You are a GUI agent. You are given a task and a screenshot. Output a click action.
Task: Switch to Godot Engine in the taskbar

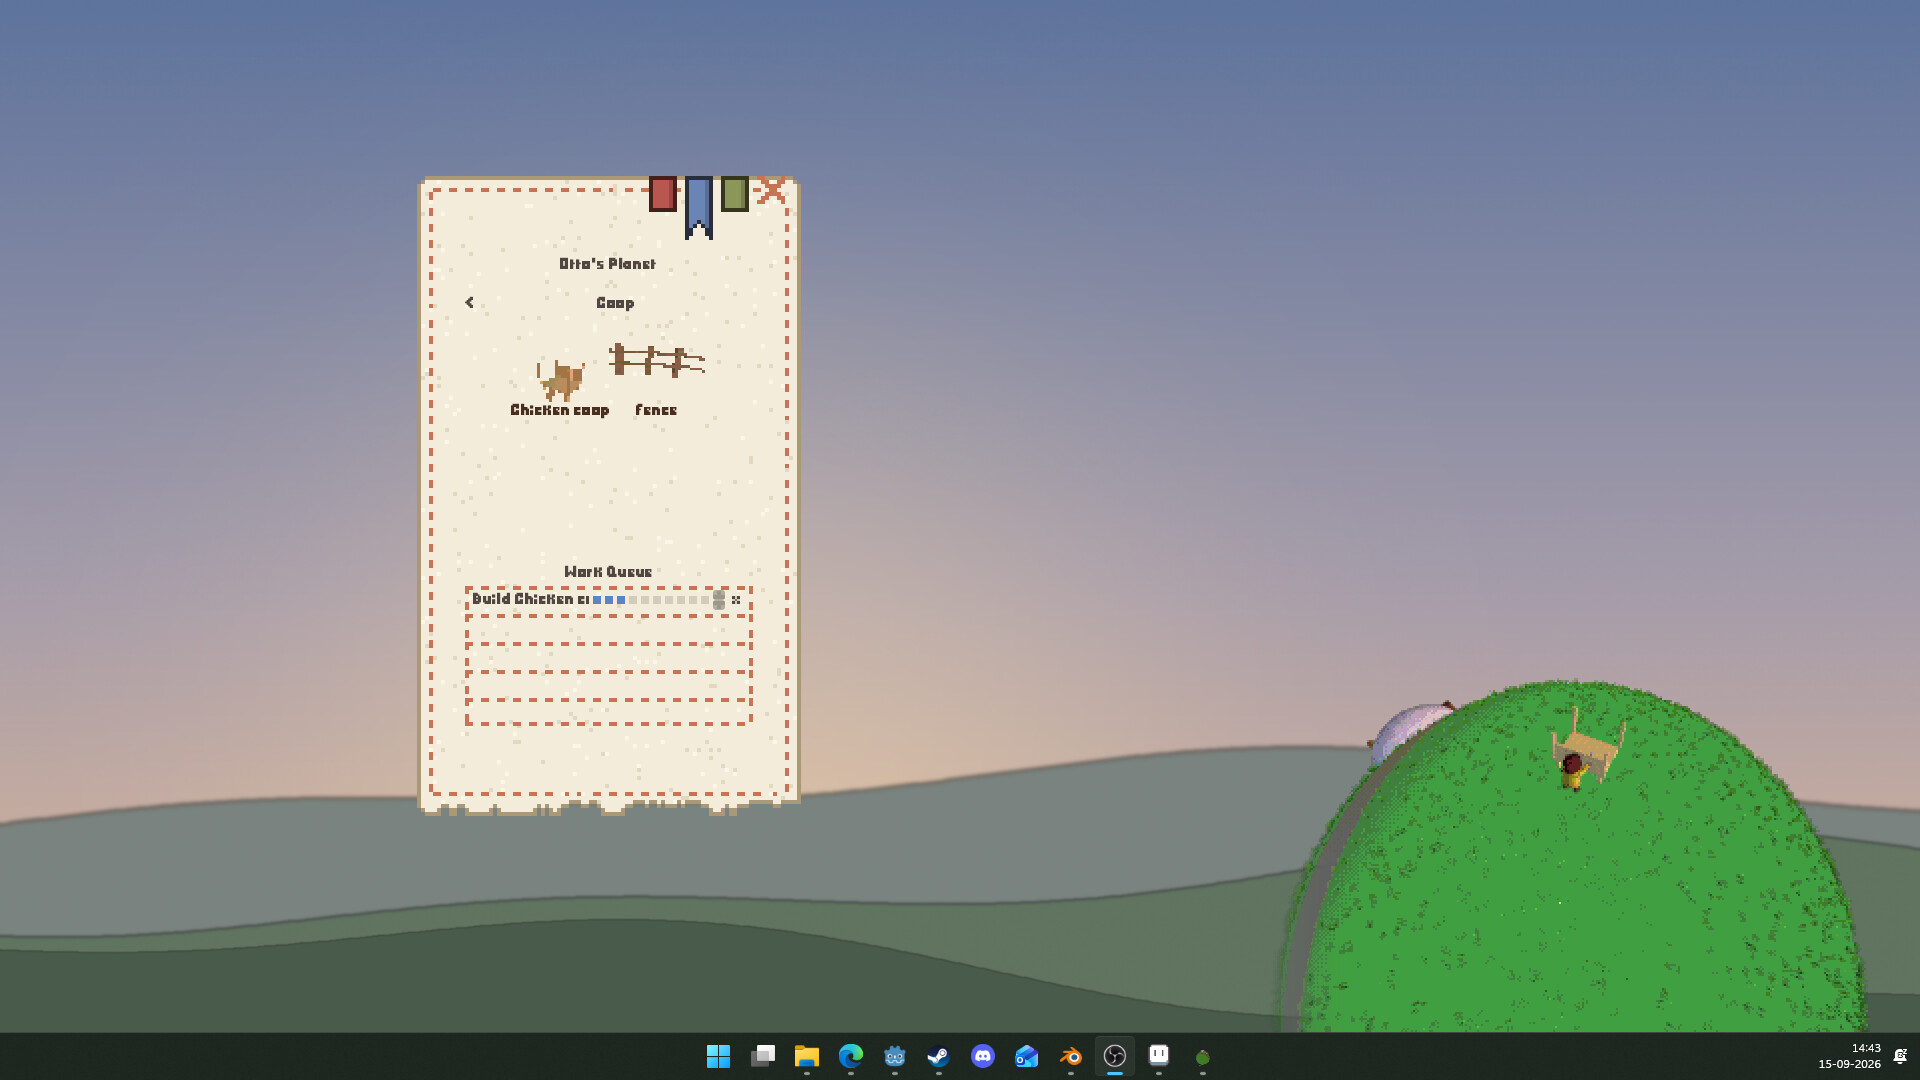pyautogui.click(x=895, y=1056)
